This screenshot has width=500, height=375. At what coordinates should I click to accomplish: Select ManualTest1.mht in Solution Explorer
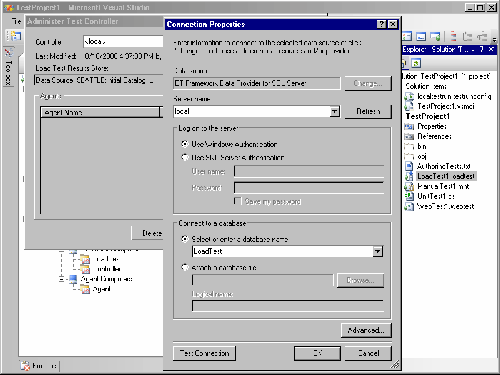pyautogui.click(x=443, y=186)
